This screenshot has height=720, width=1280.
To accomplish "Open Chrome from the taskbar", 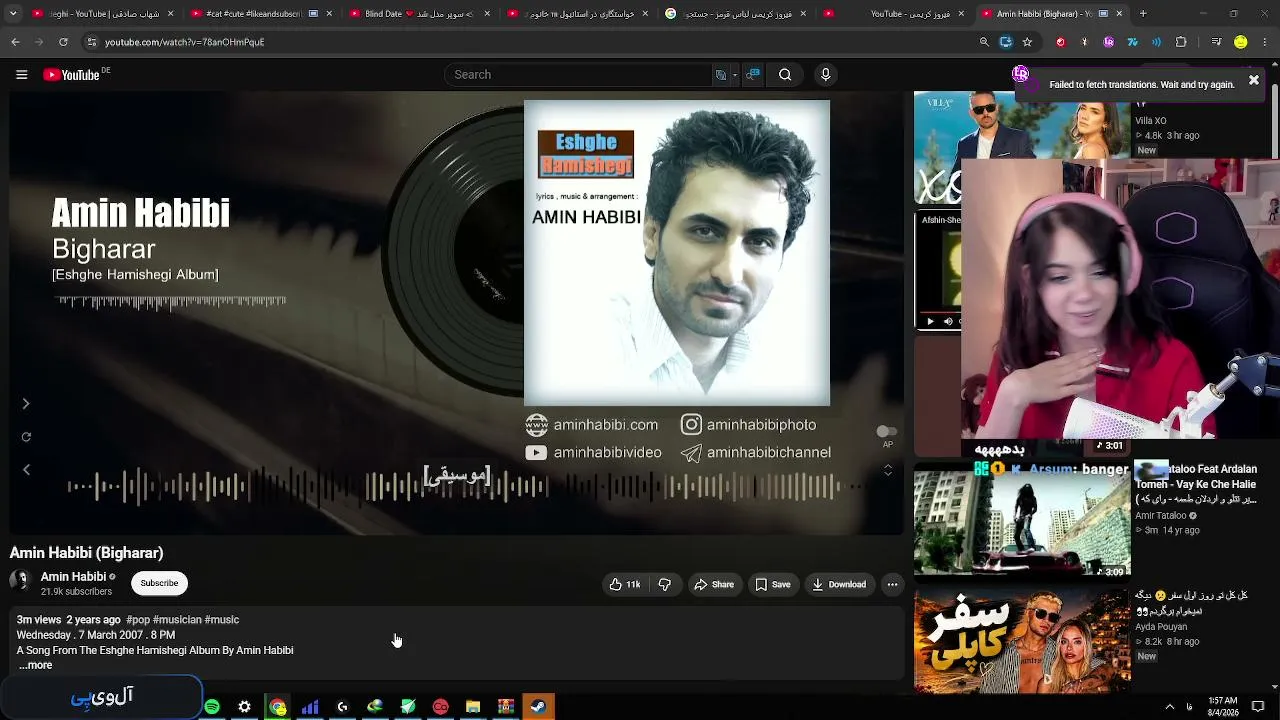I will point(277,707).
